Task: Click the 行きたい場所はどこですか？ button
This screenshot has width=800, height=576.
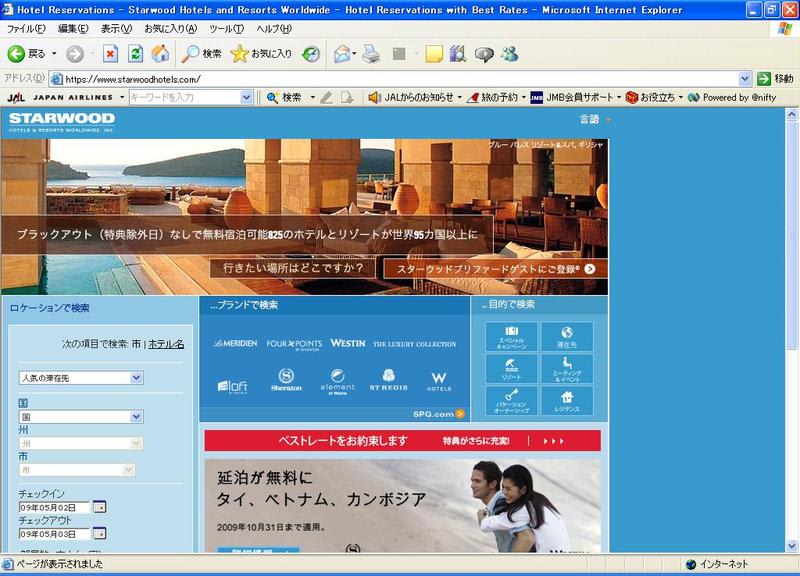Action: coord(292,268)
